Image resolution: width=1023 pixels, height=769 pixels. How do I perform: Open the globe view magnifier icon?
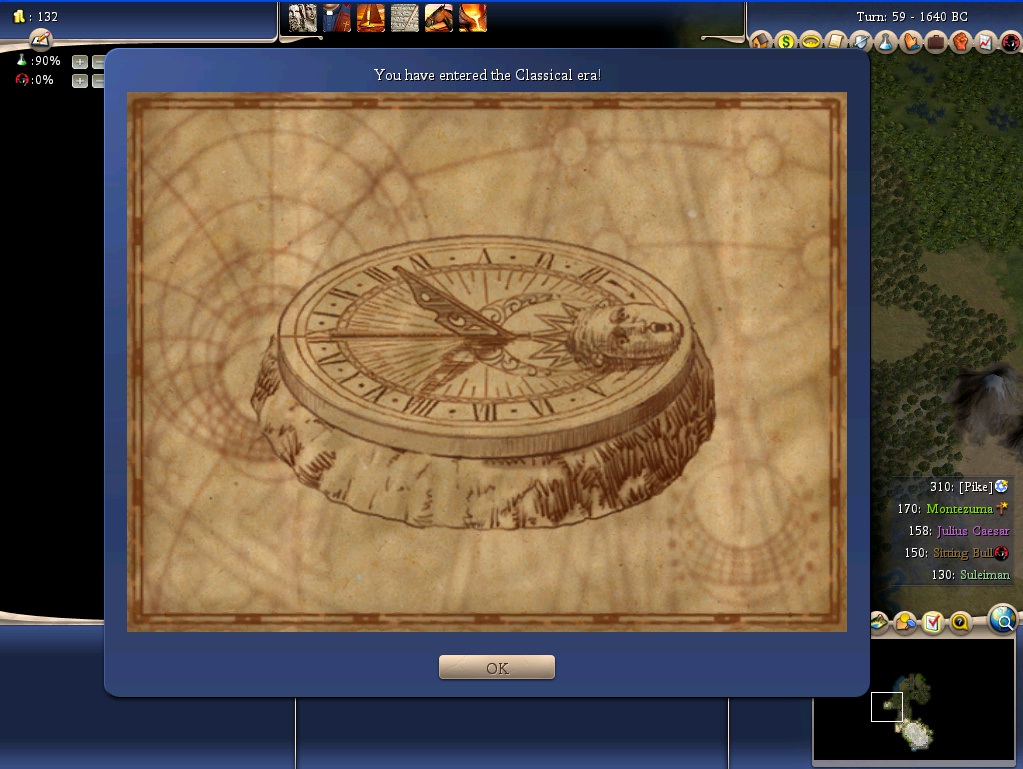click(1003, 620)
